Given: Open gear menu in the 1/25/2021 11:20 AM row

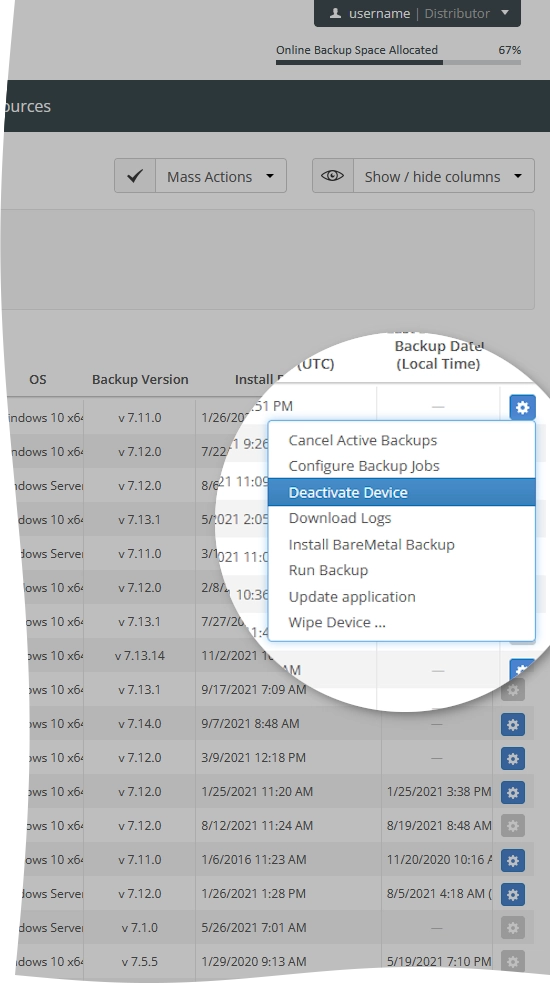Looking at the screenshot, I should (512, 792).
